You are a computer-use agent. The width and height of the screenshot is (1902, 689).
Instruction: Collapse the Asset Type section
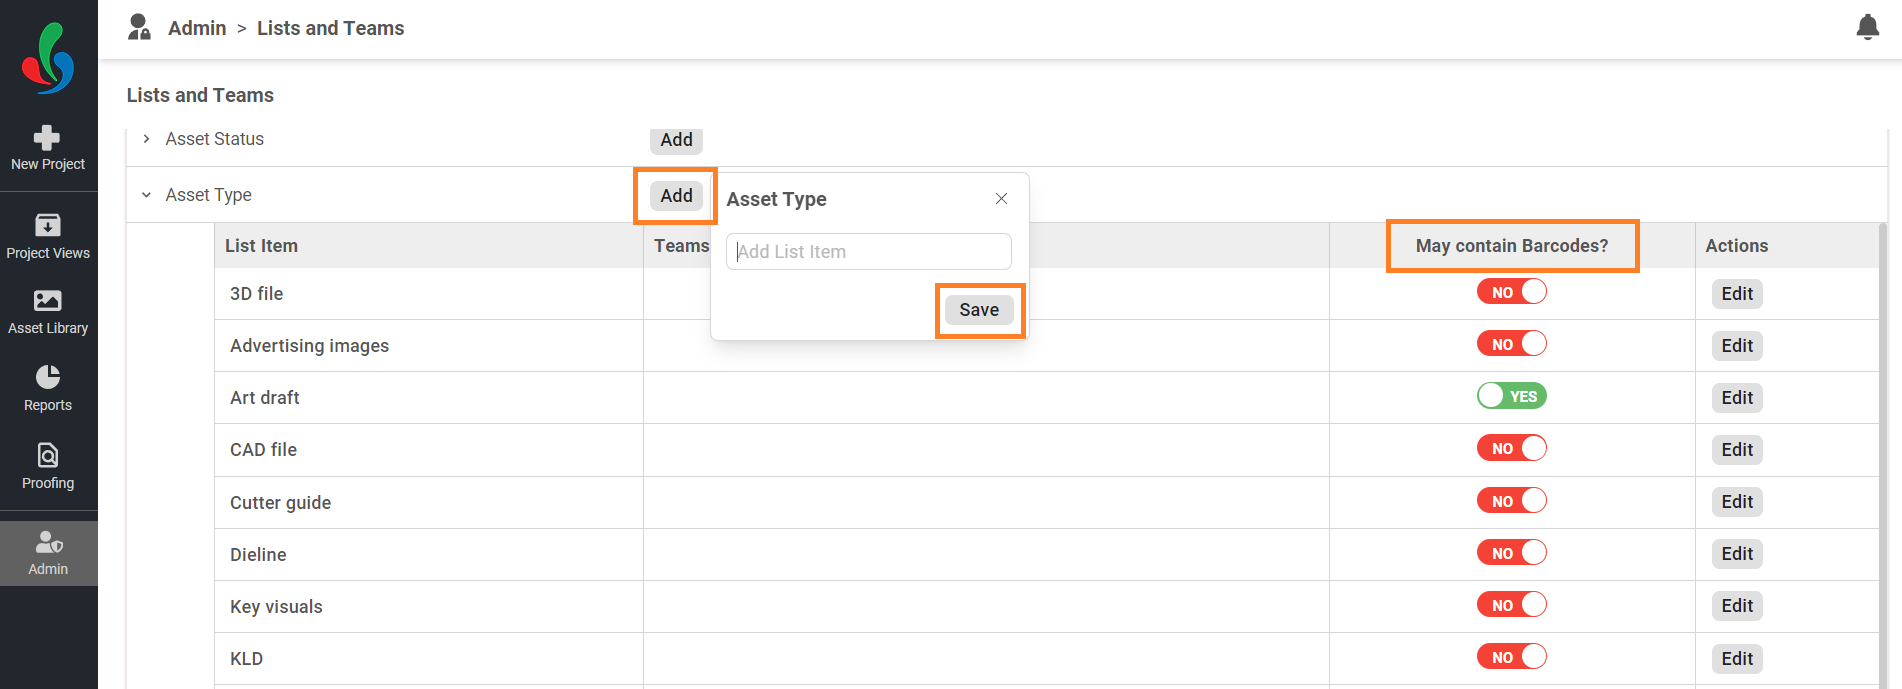146,195
